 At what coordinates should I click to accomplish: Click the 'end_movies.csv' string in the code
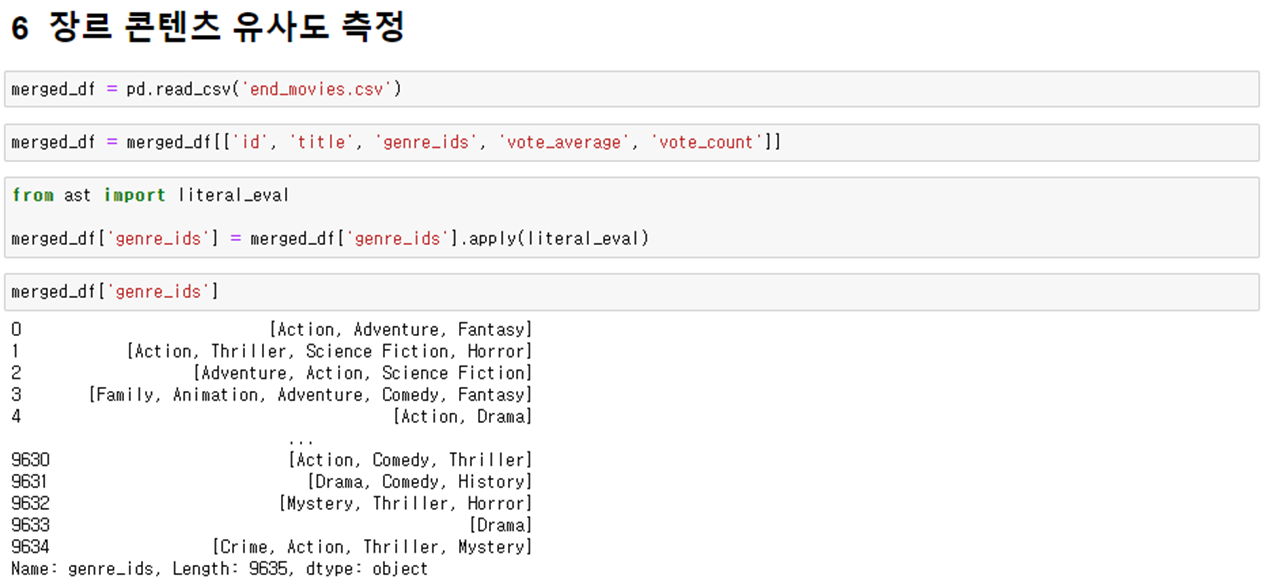tap(319, 90)
